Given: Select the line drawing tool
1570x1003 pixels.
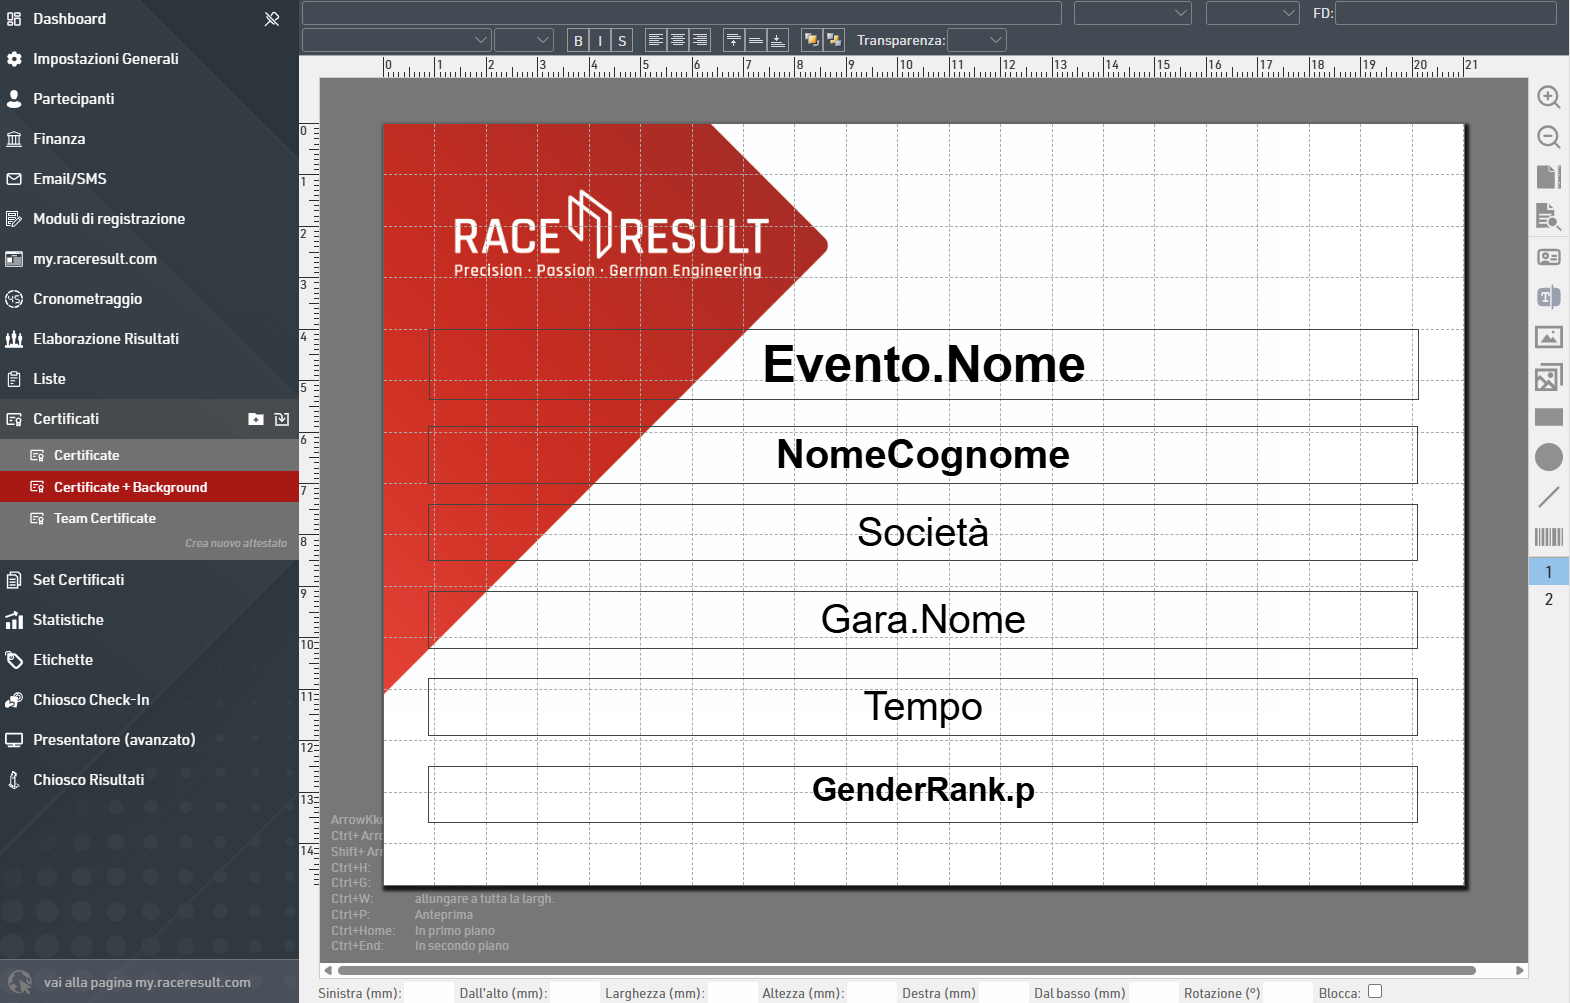Looking at the screenshot, I should 1548,497.
